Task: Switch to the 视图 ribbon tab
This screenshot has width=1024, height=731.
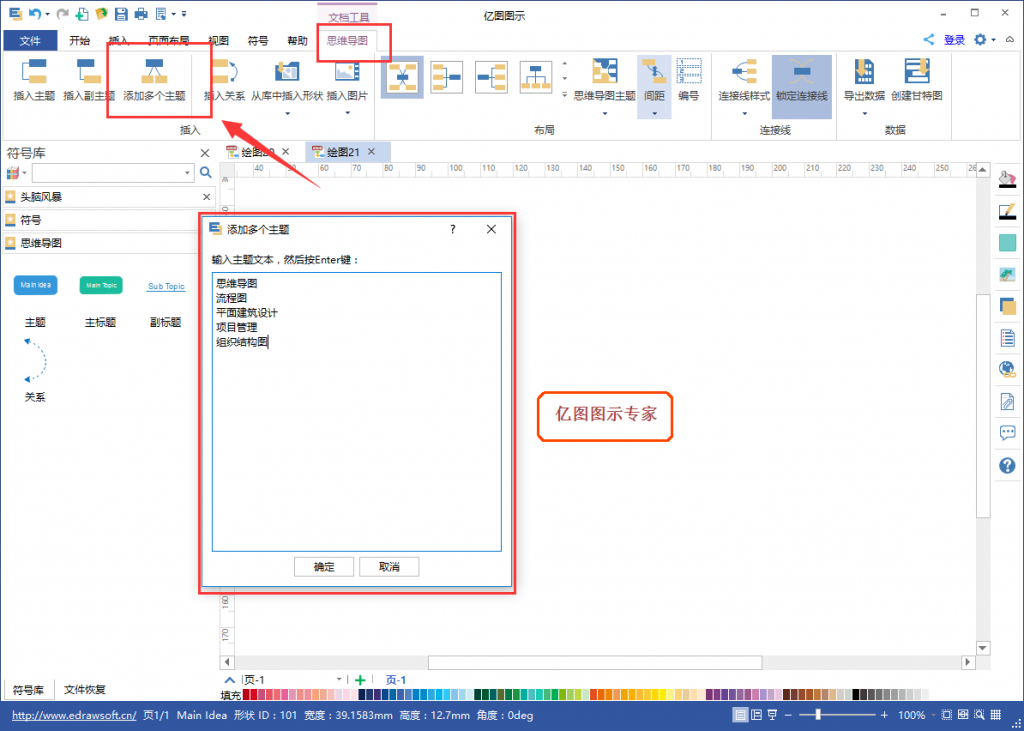Action: (219, 41)
